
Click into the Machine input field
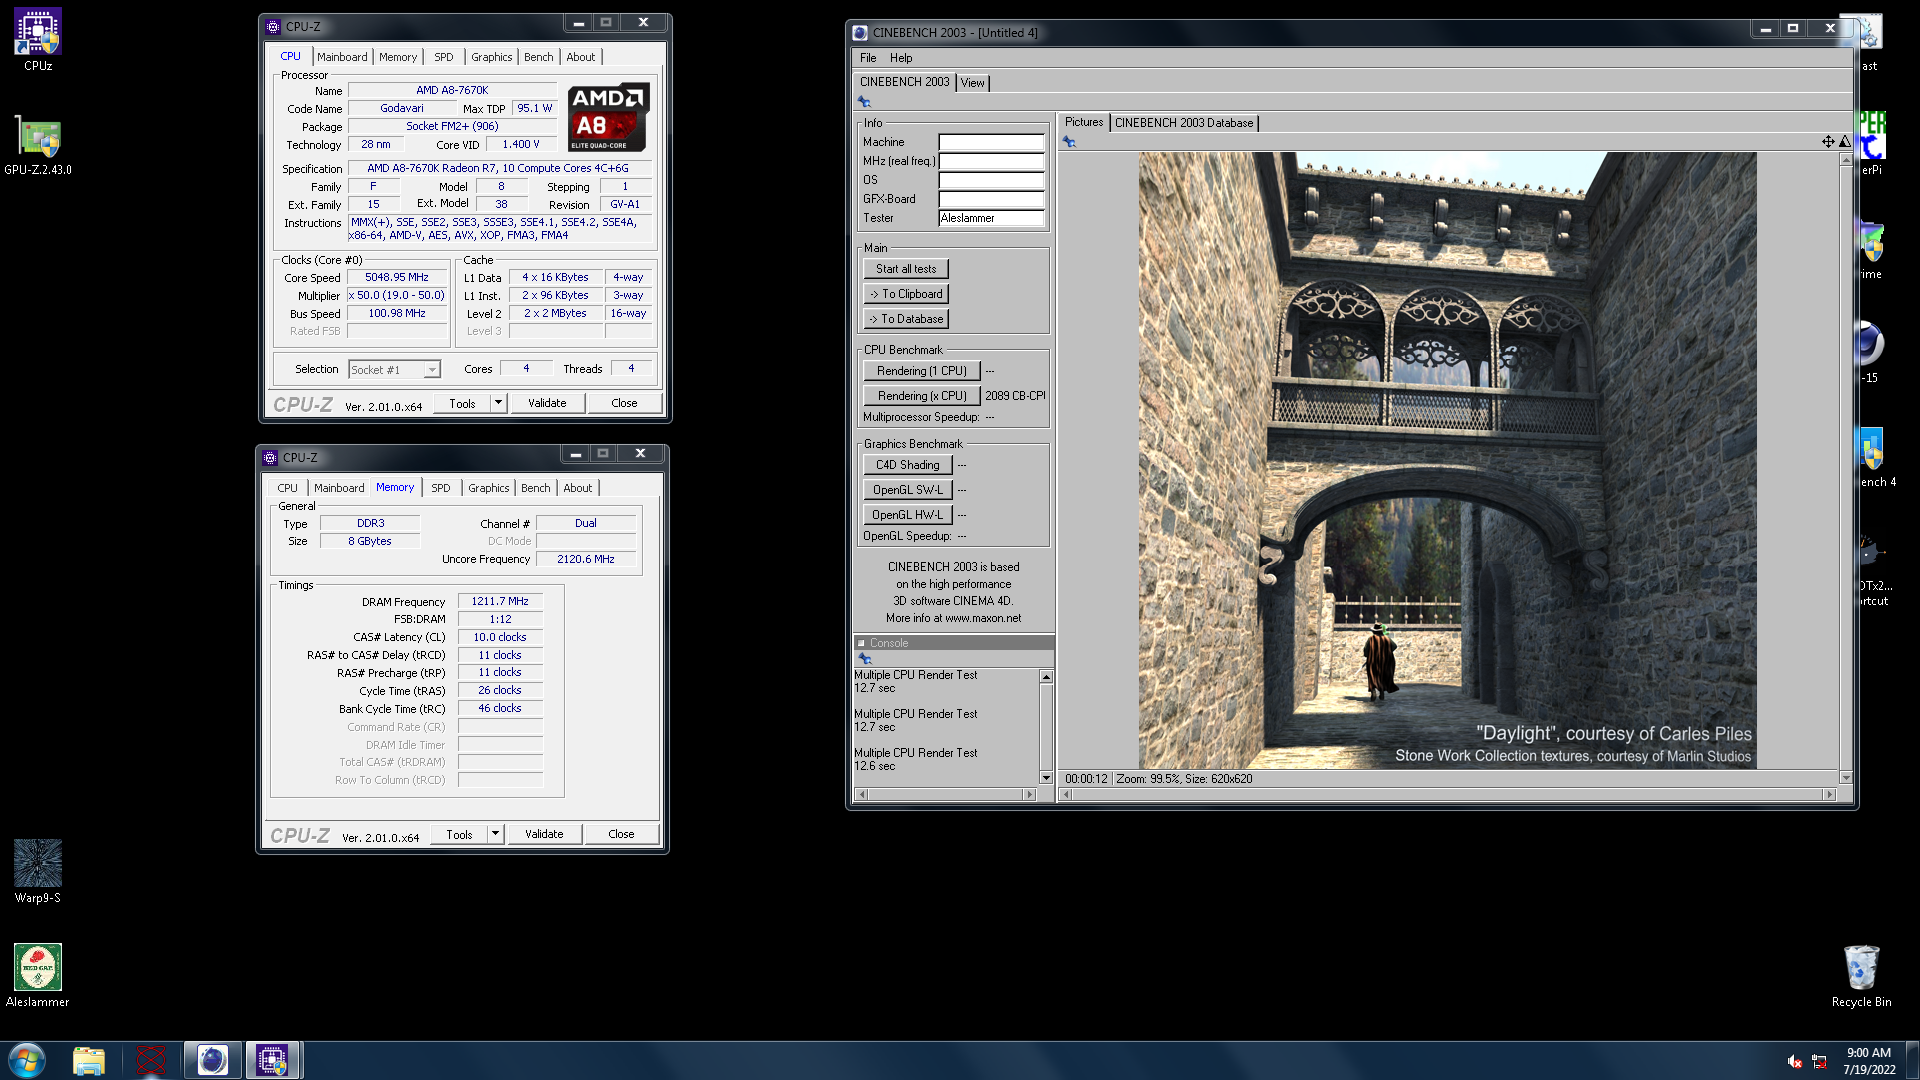pos(991,142)
